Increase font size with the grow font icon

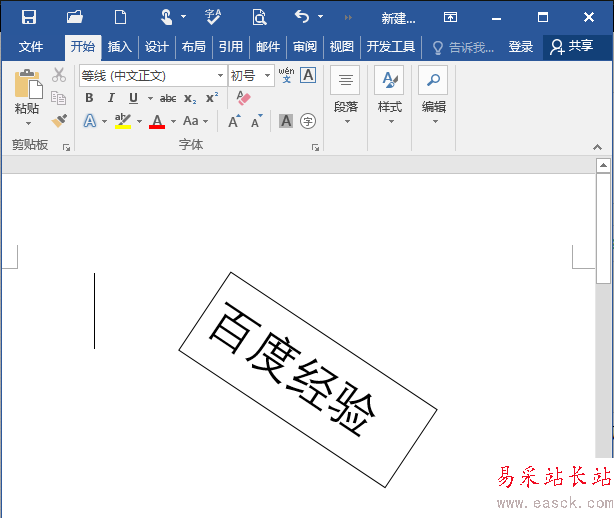234,121
